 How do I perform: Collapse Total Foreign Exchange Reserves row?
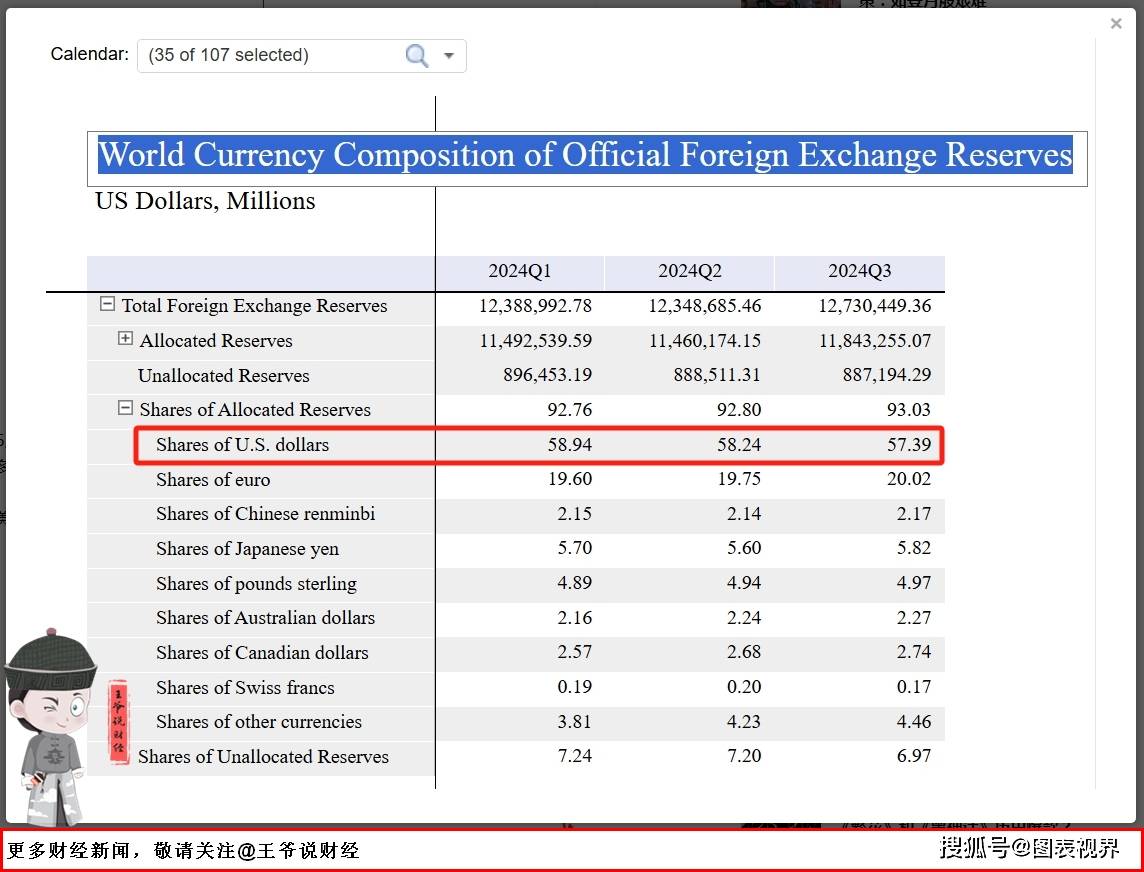[x=107, y=304]
